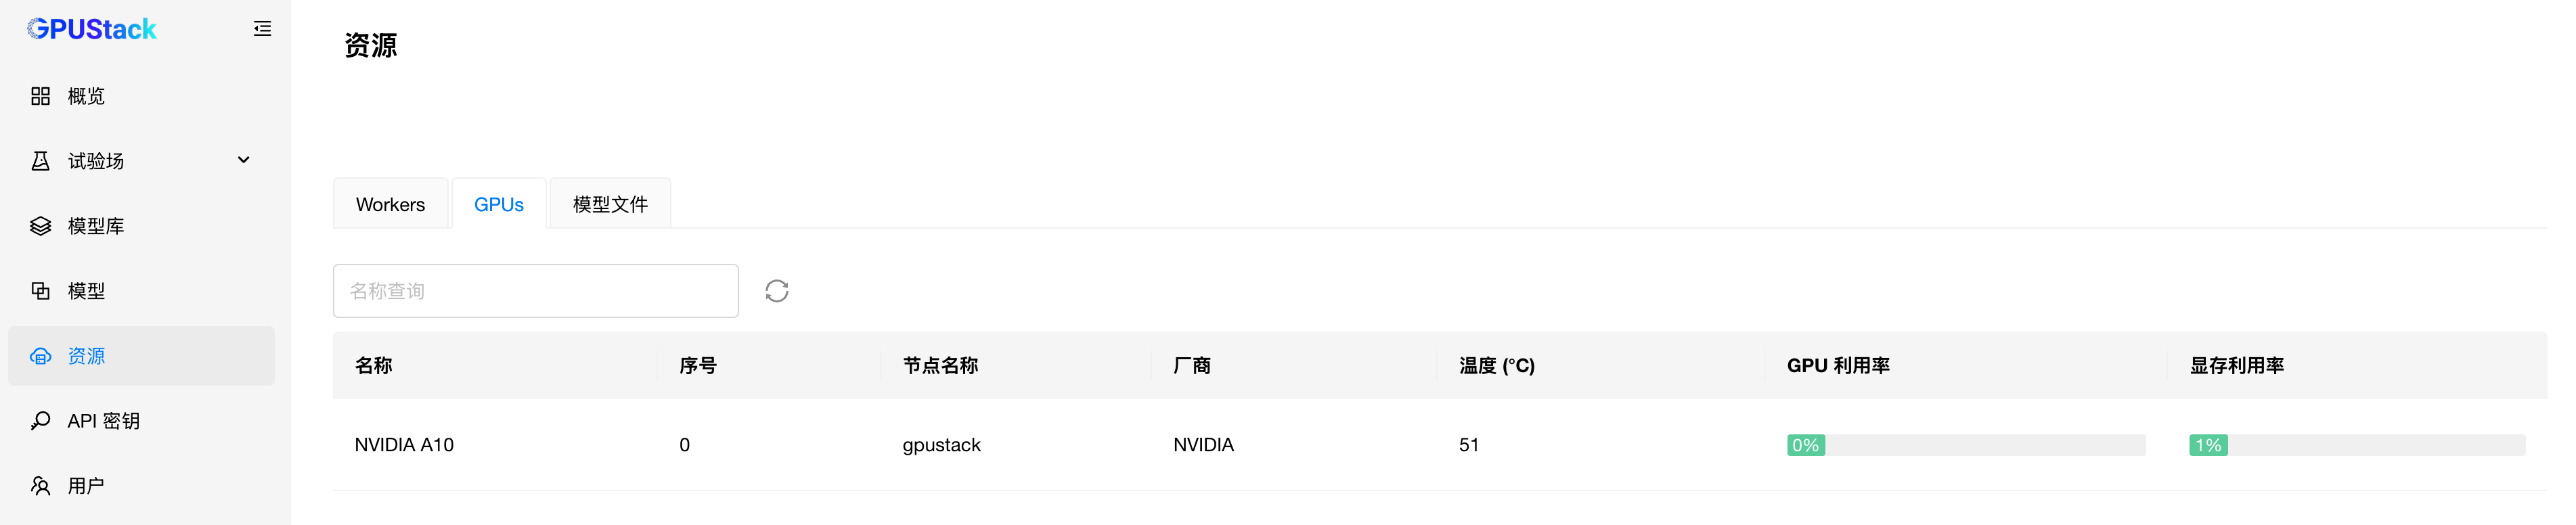Open the 模型文件 tab
This screenshot has height=525, width=2576.
610,204
